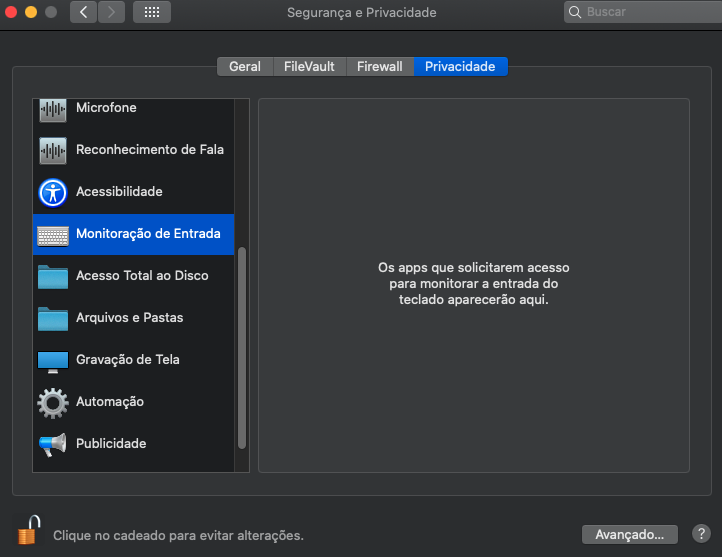Click the Monitoração de Entrada keyboard icon

tap(52, 235)
